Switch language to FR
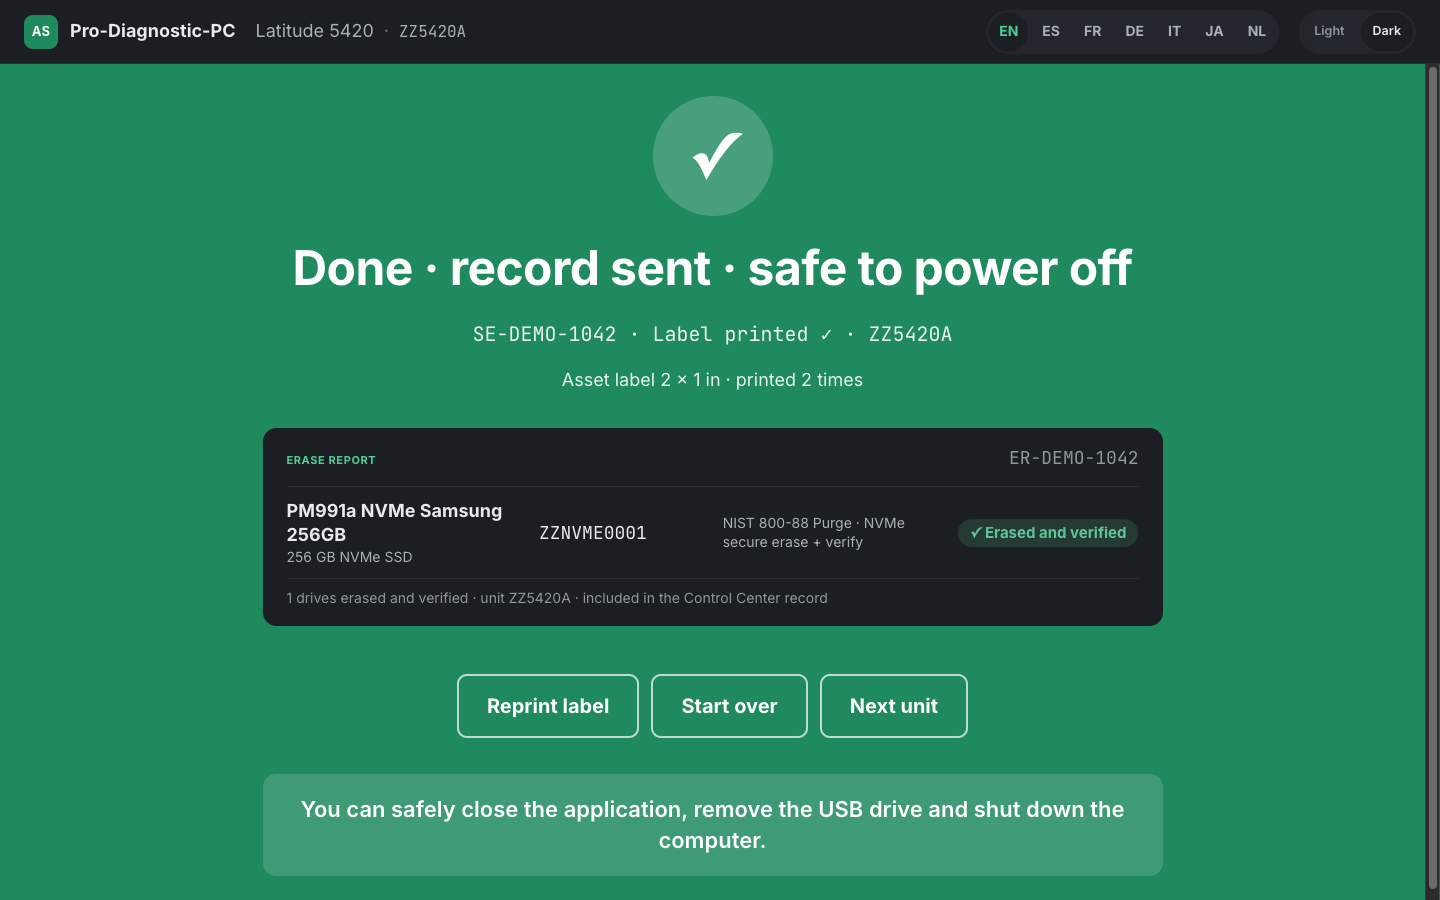 [x=1093, y=31]
